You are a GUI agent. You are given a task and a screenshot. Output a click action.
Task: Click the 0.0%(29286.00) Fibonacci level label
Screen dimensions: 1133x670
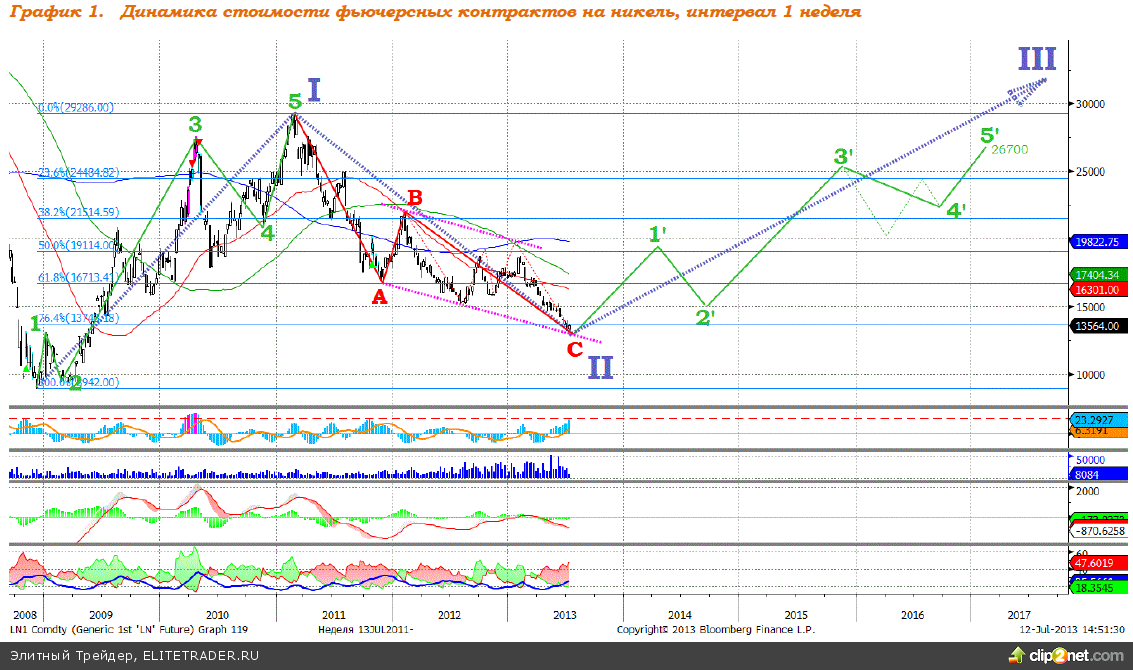click(x=76, y=108)
